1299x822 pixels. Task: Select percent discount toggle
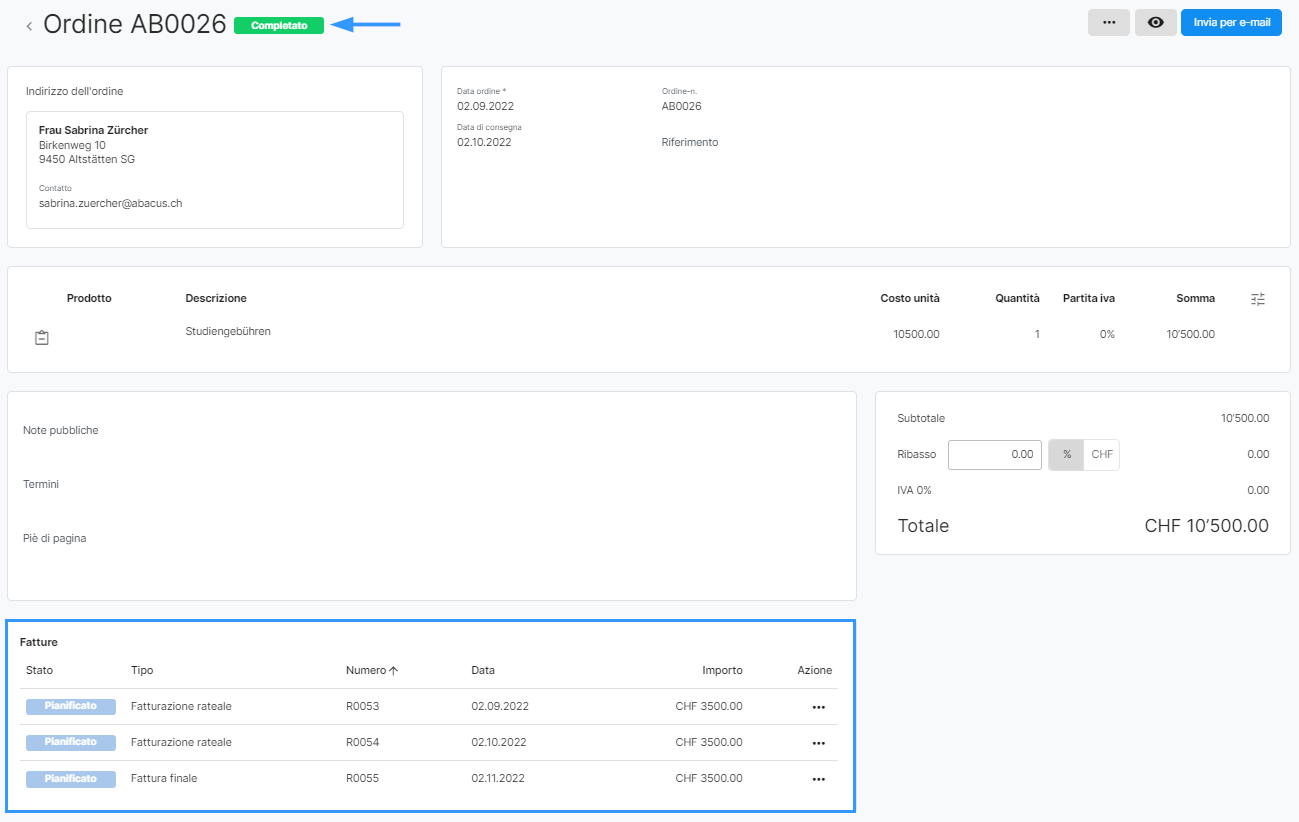tap(1066, 455)
